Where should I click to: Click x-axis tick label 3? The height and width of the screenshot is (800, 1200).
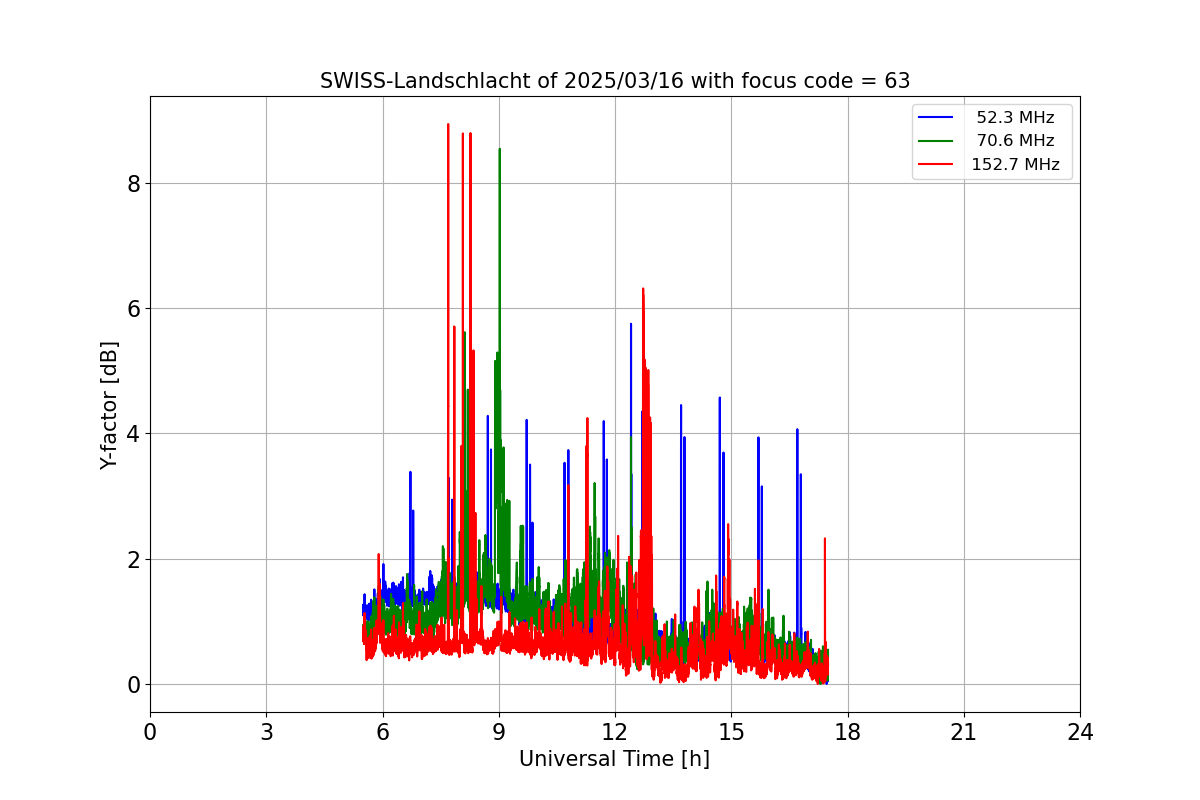click(266, 732)
